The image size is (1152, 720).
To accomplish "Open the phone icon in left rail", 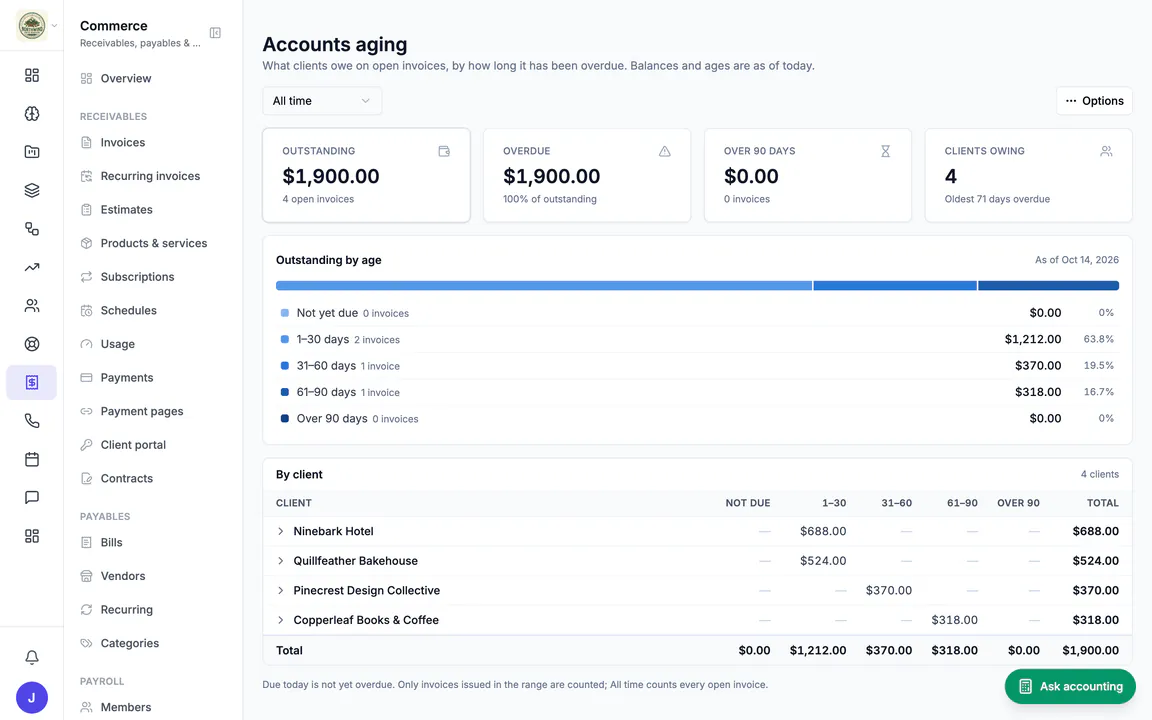I will point(32,421).
